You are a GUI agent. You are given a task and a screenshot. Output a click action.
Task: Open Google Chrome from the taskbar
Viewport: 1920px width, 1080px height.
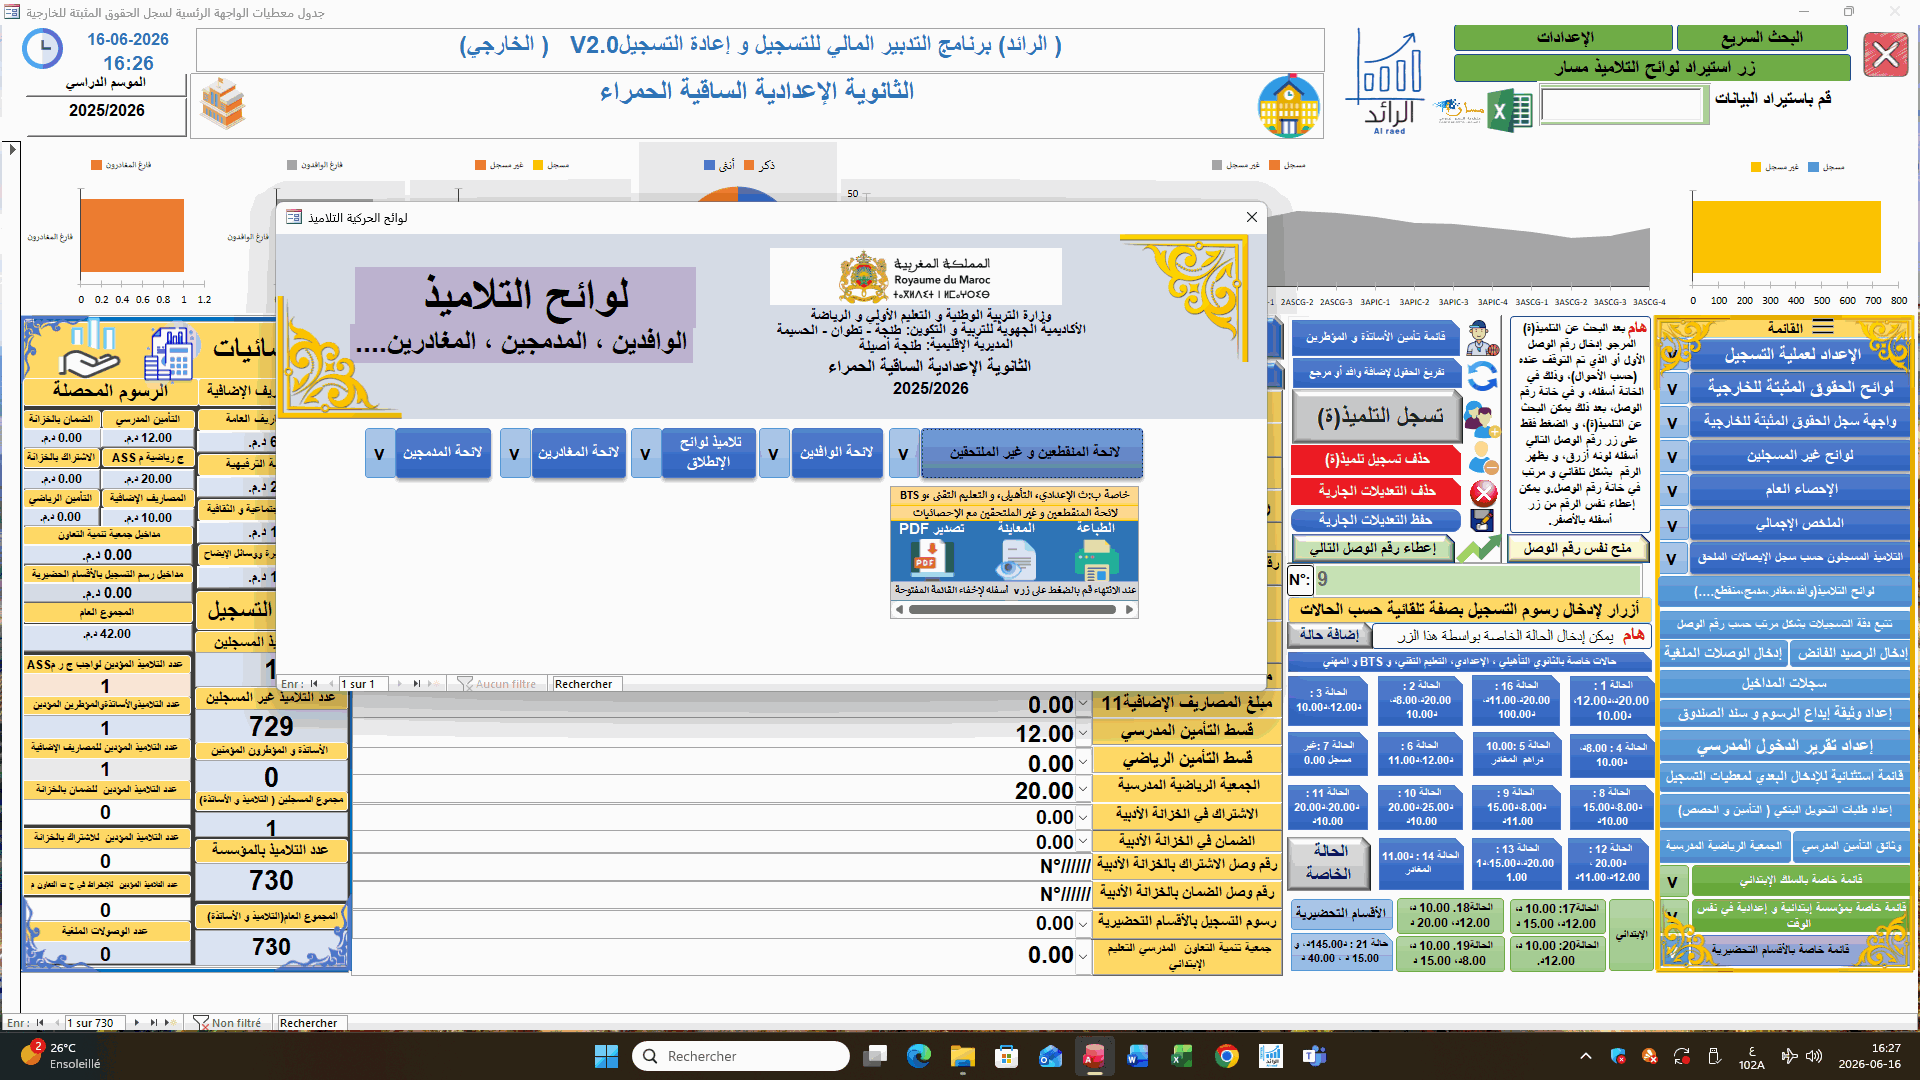tap(1226, 1056)
